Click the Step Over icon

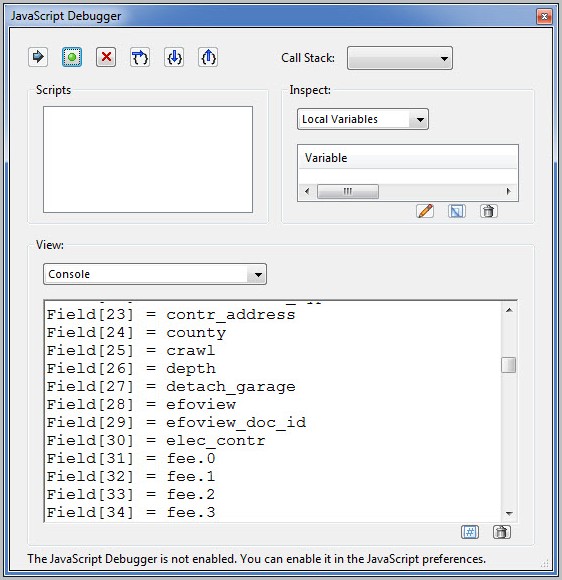[x=140, y=57]
